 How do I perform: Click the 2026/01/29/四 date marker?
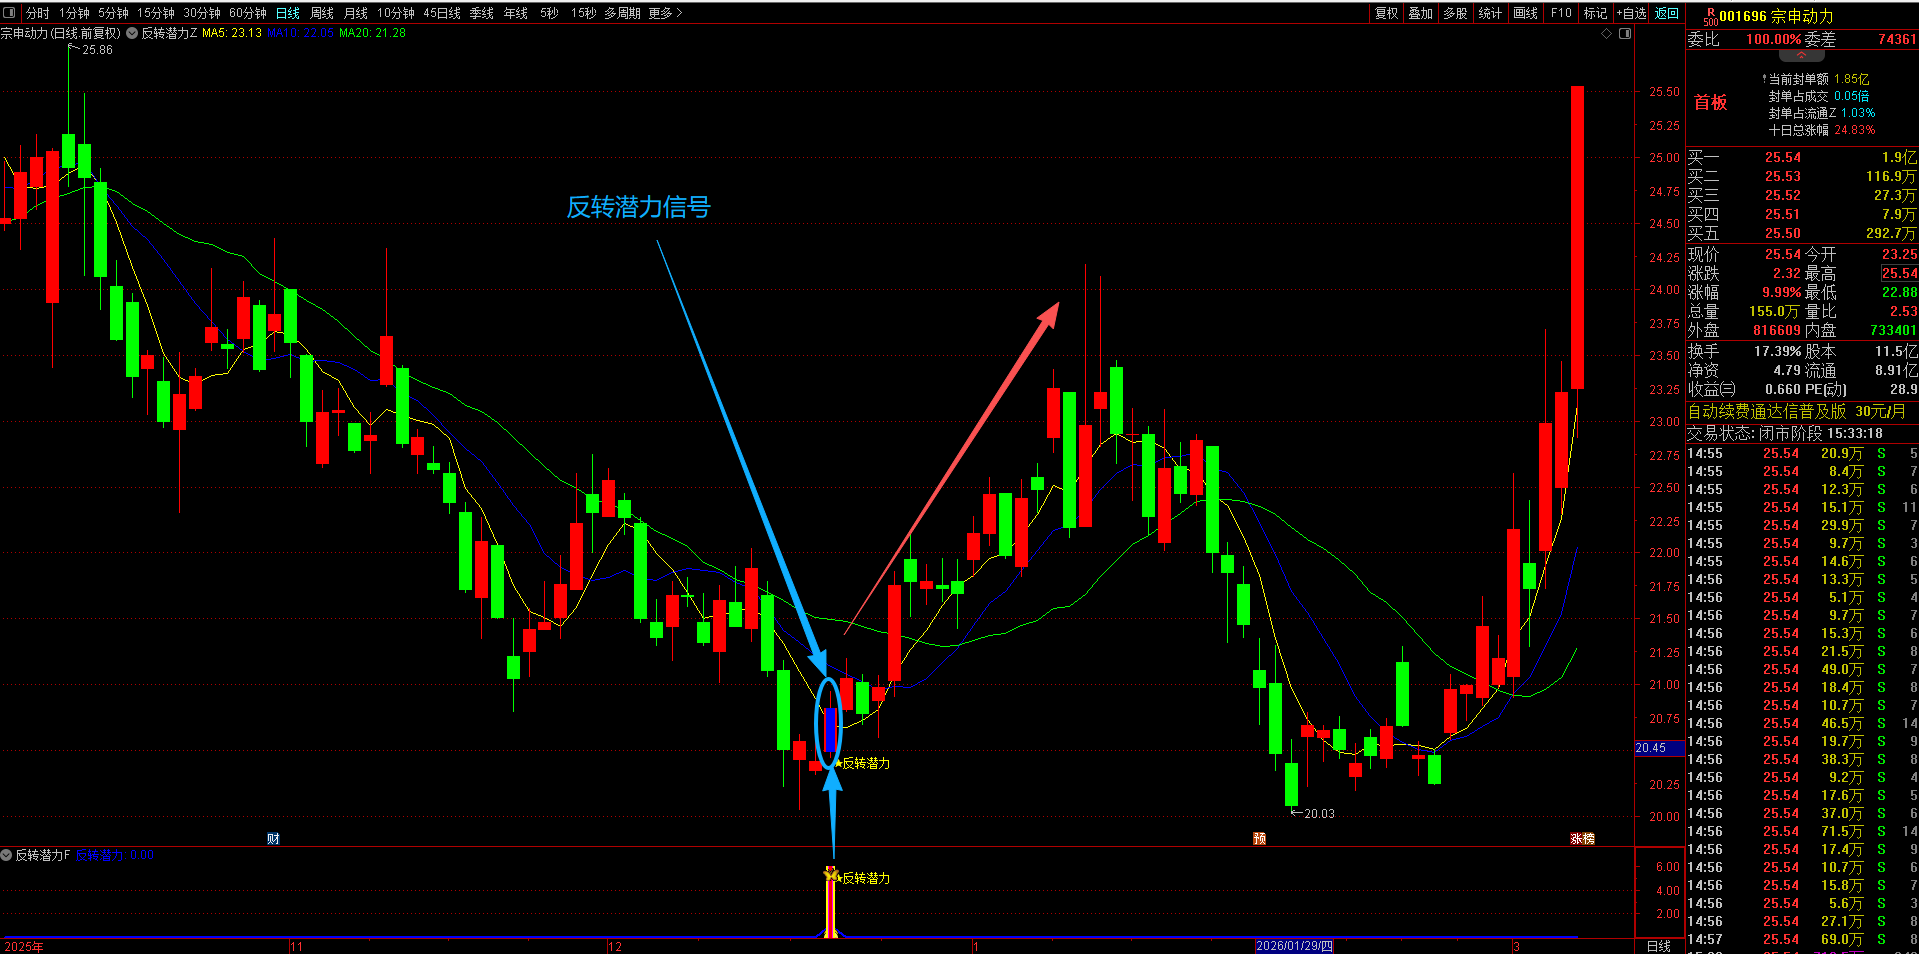click(x=1294, y=946)
